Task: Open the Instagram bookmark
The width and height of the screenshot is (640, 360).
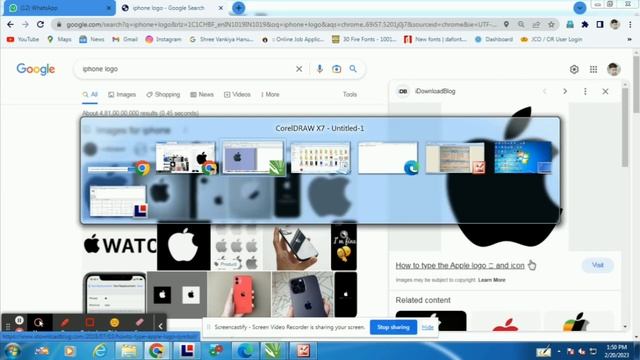Action: point(163,40)
